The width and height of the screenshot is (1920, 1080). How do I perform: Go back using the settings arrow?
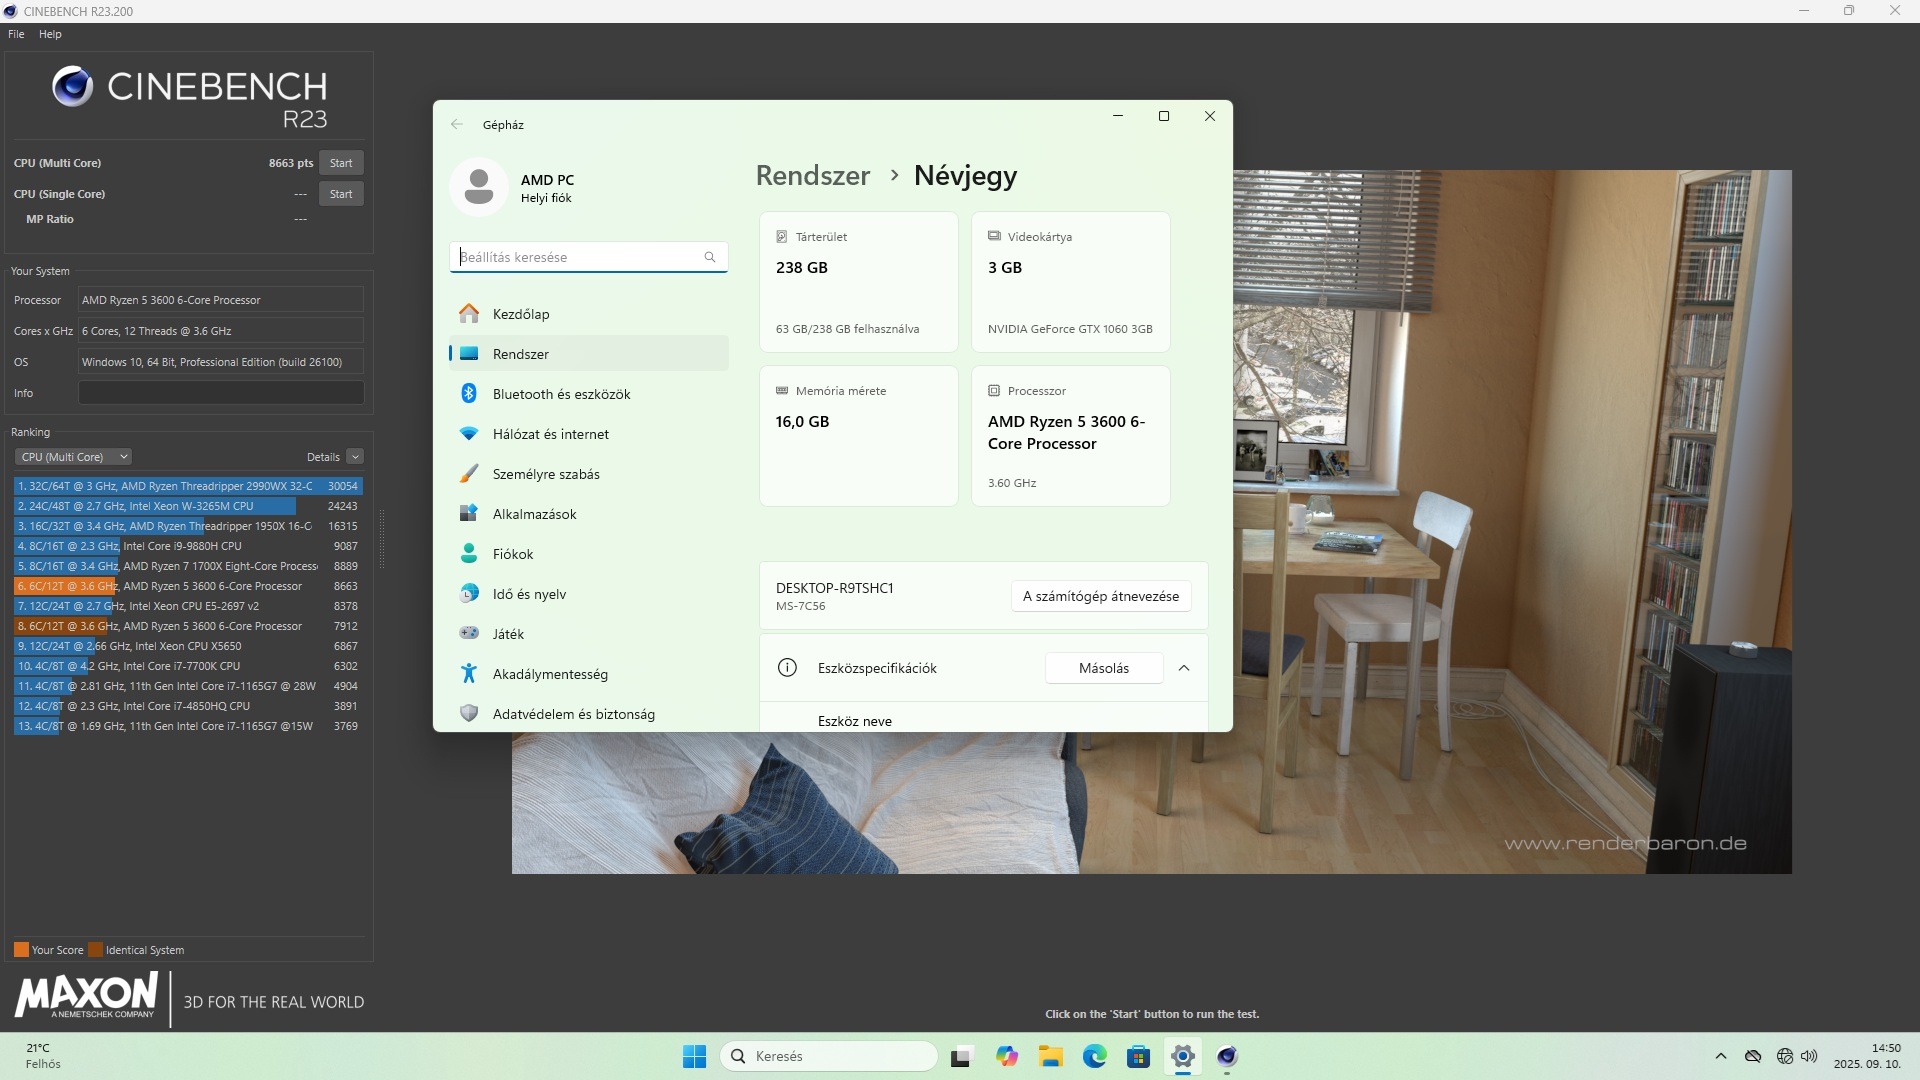click(x=457, y=125)
